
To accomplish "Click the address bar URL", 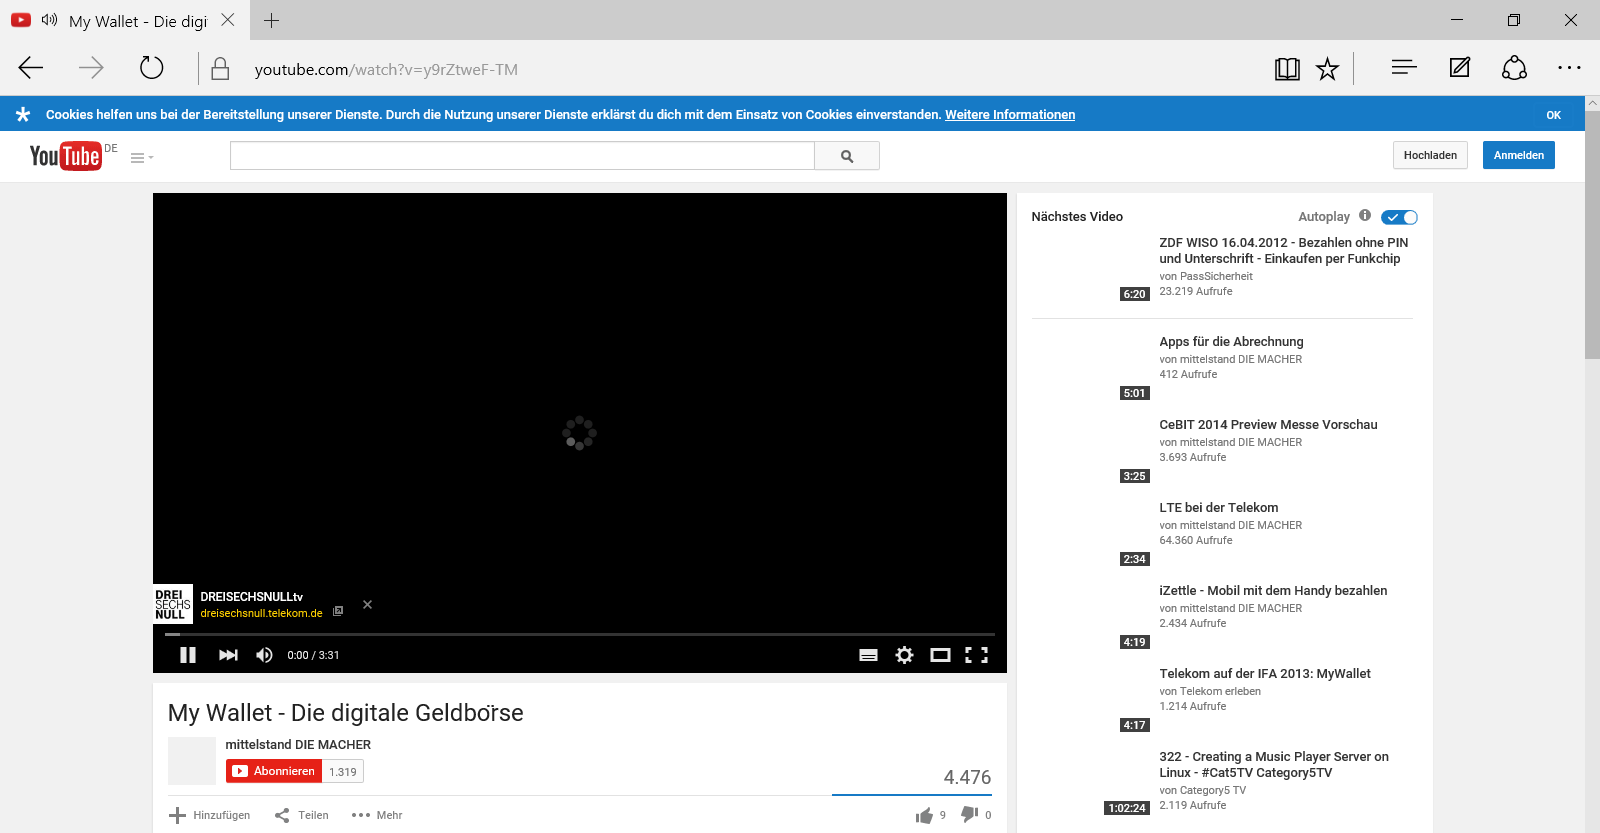I will (386, 69).
